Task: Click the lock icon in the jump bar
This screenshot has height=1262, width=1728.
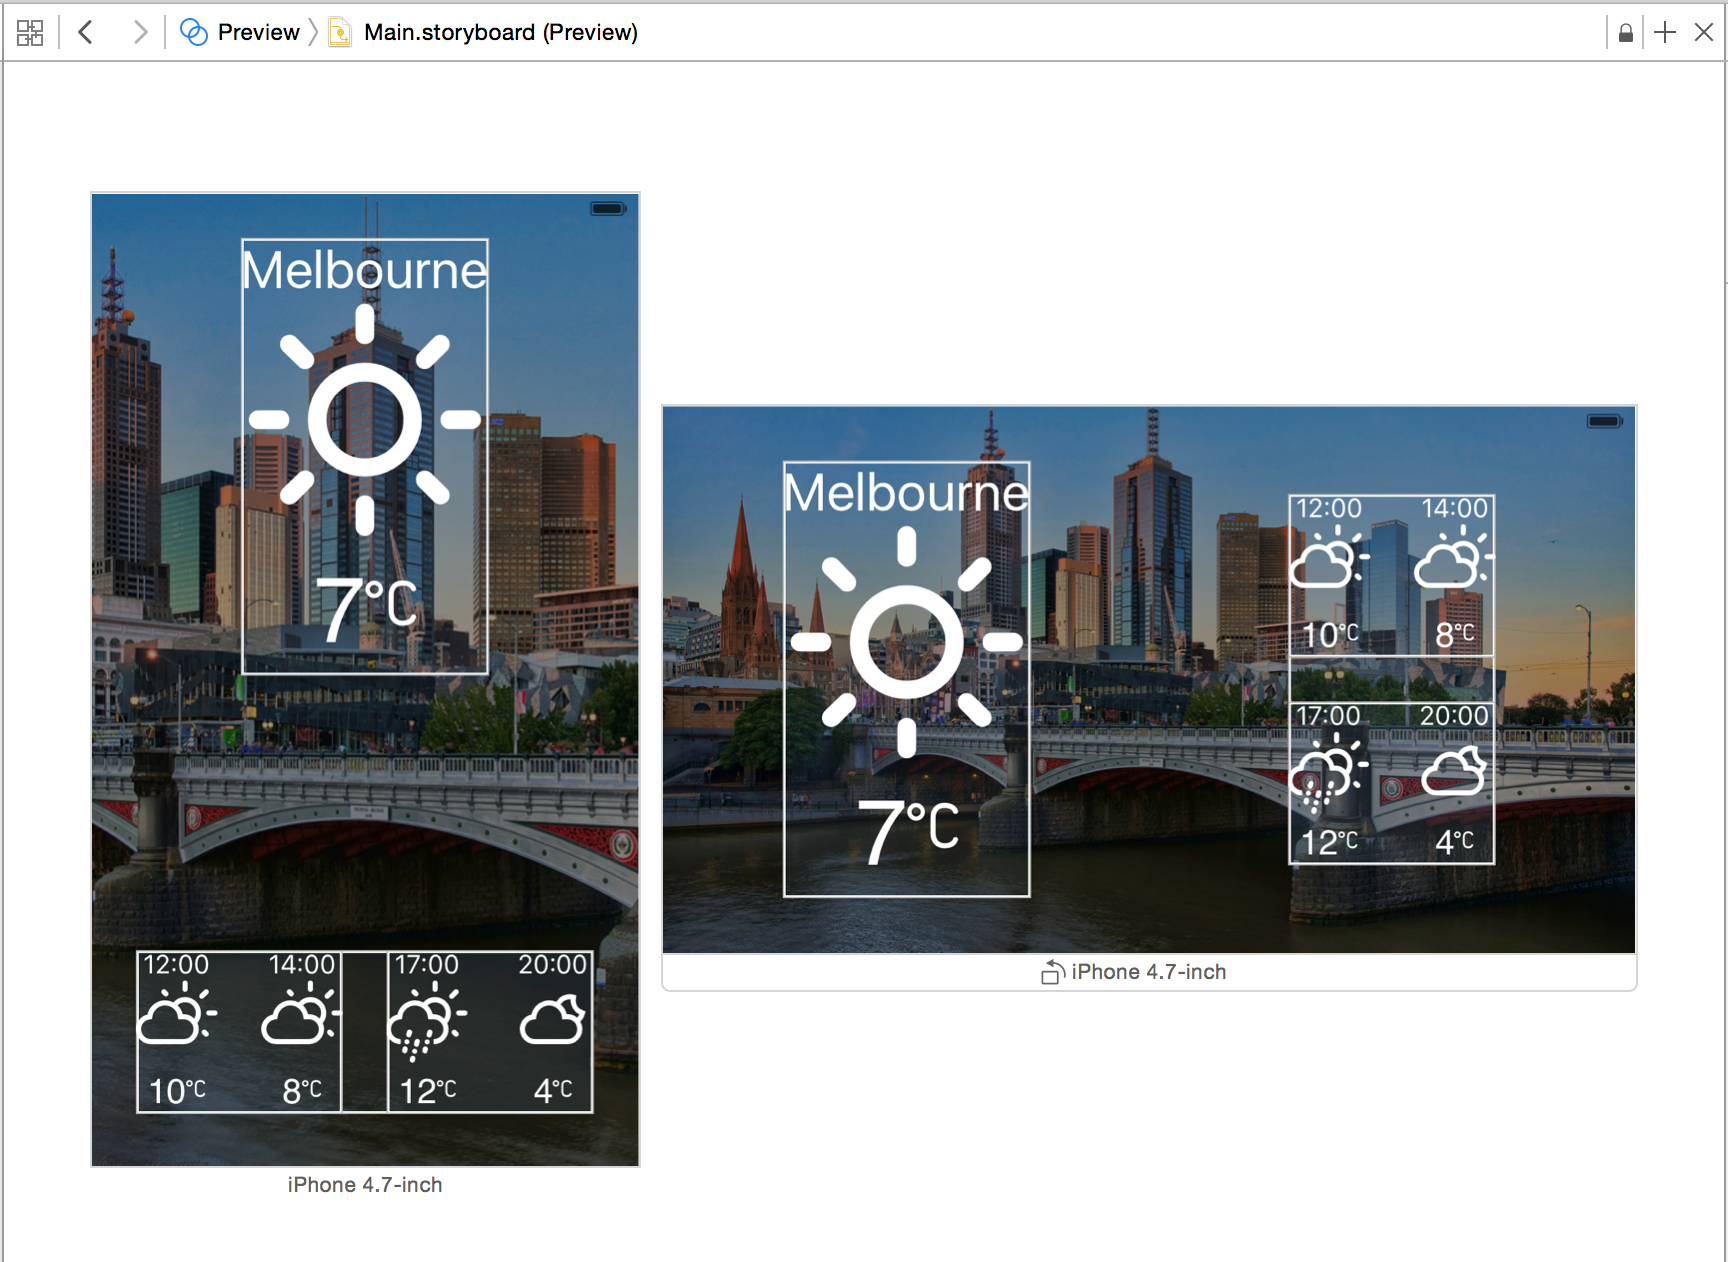Action: [1625, 33]
